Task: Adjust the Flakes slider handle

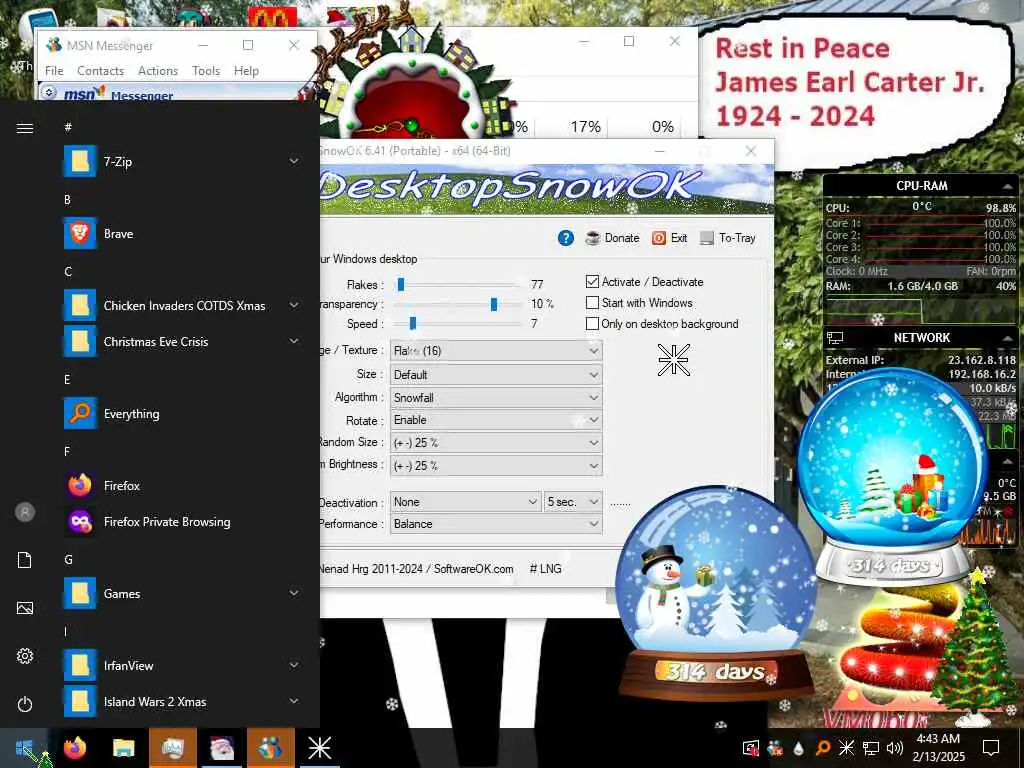Action: pos(401,285)
